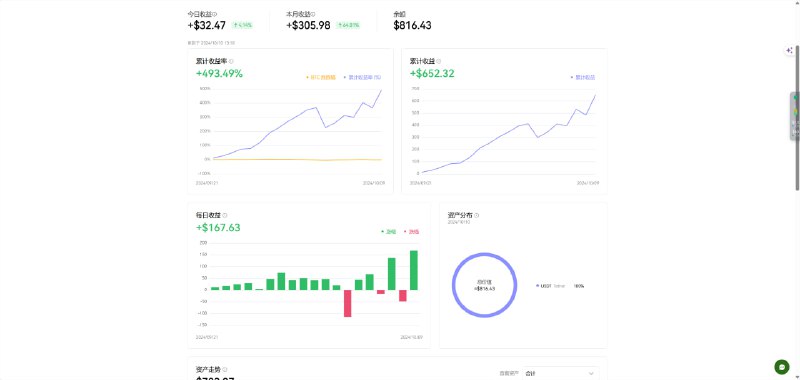
Task: Click the purple donut ring in 资产分布
Action: (484, 255)
